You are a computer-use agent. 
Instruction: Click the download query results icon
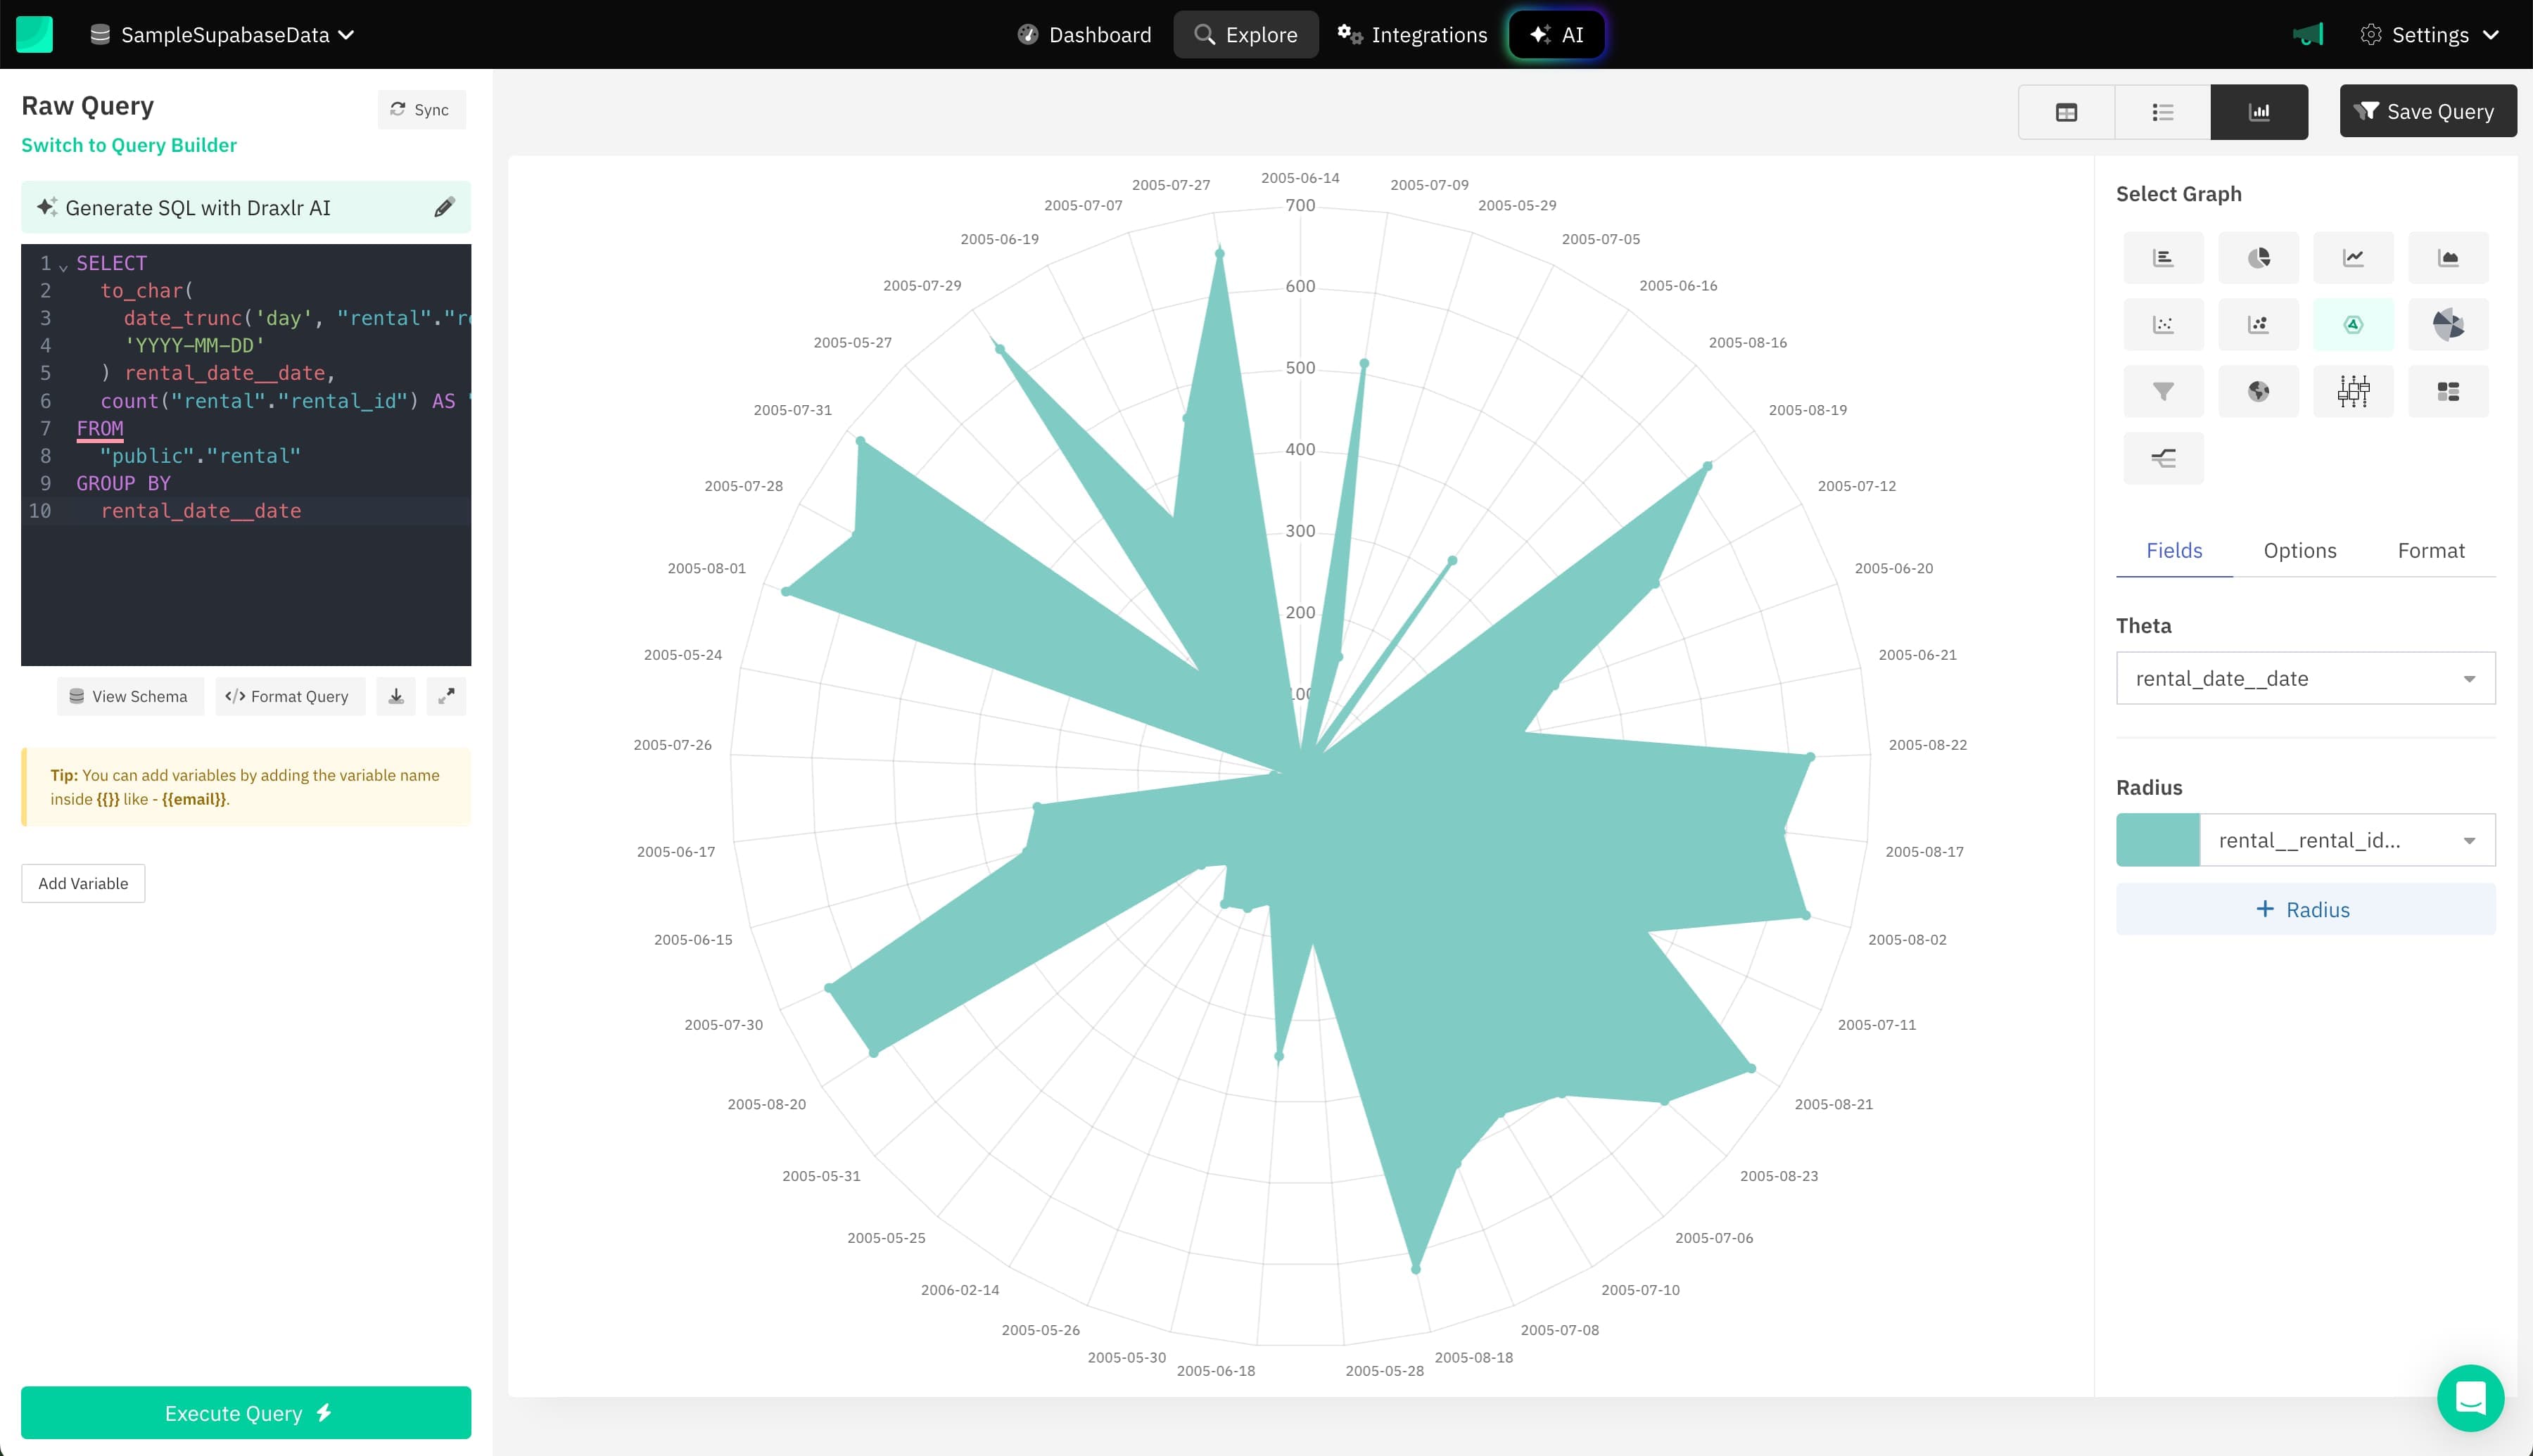coord(396,696)
